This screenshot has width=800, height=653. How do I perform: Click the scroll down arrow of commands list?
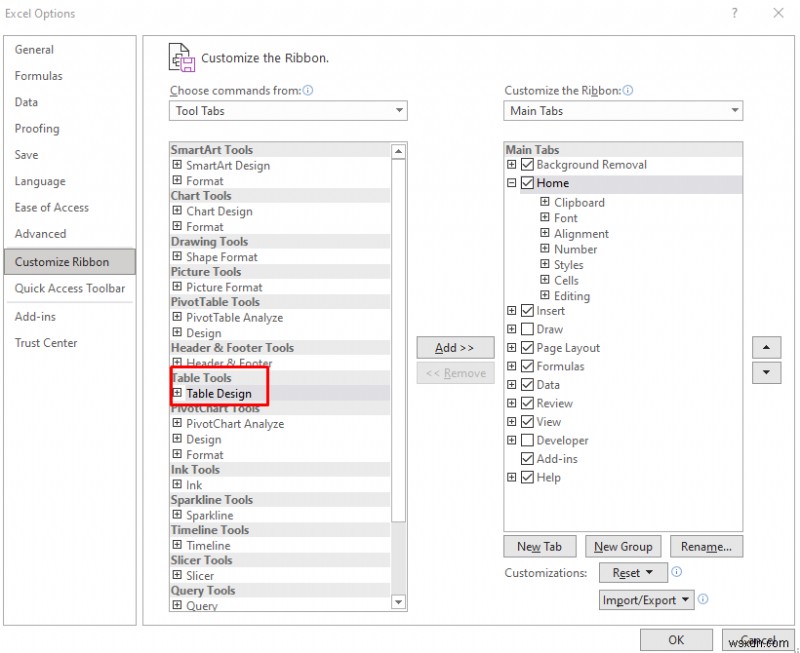[398, 602]
